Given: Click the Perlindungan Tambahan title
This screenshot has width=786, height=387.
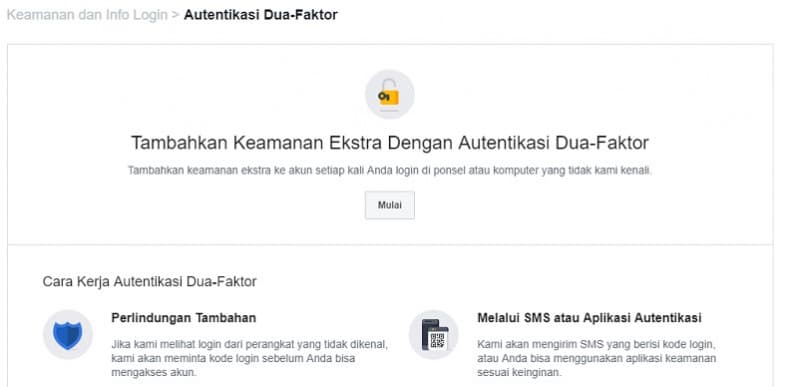Looking at the screenshot, I should coord(183,318).
